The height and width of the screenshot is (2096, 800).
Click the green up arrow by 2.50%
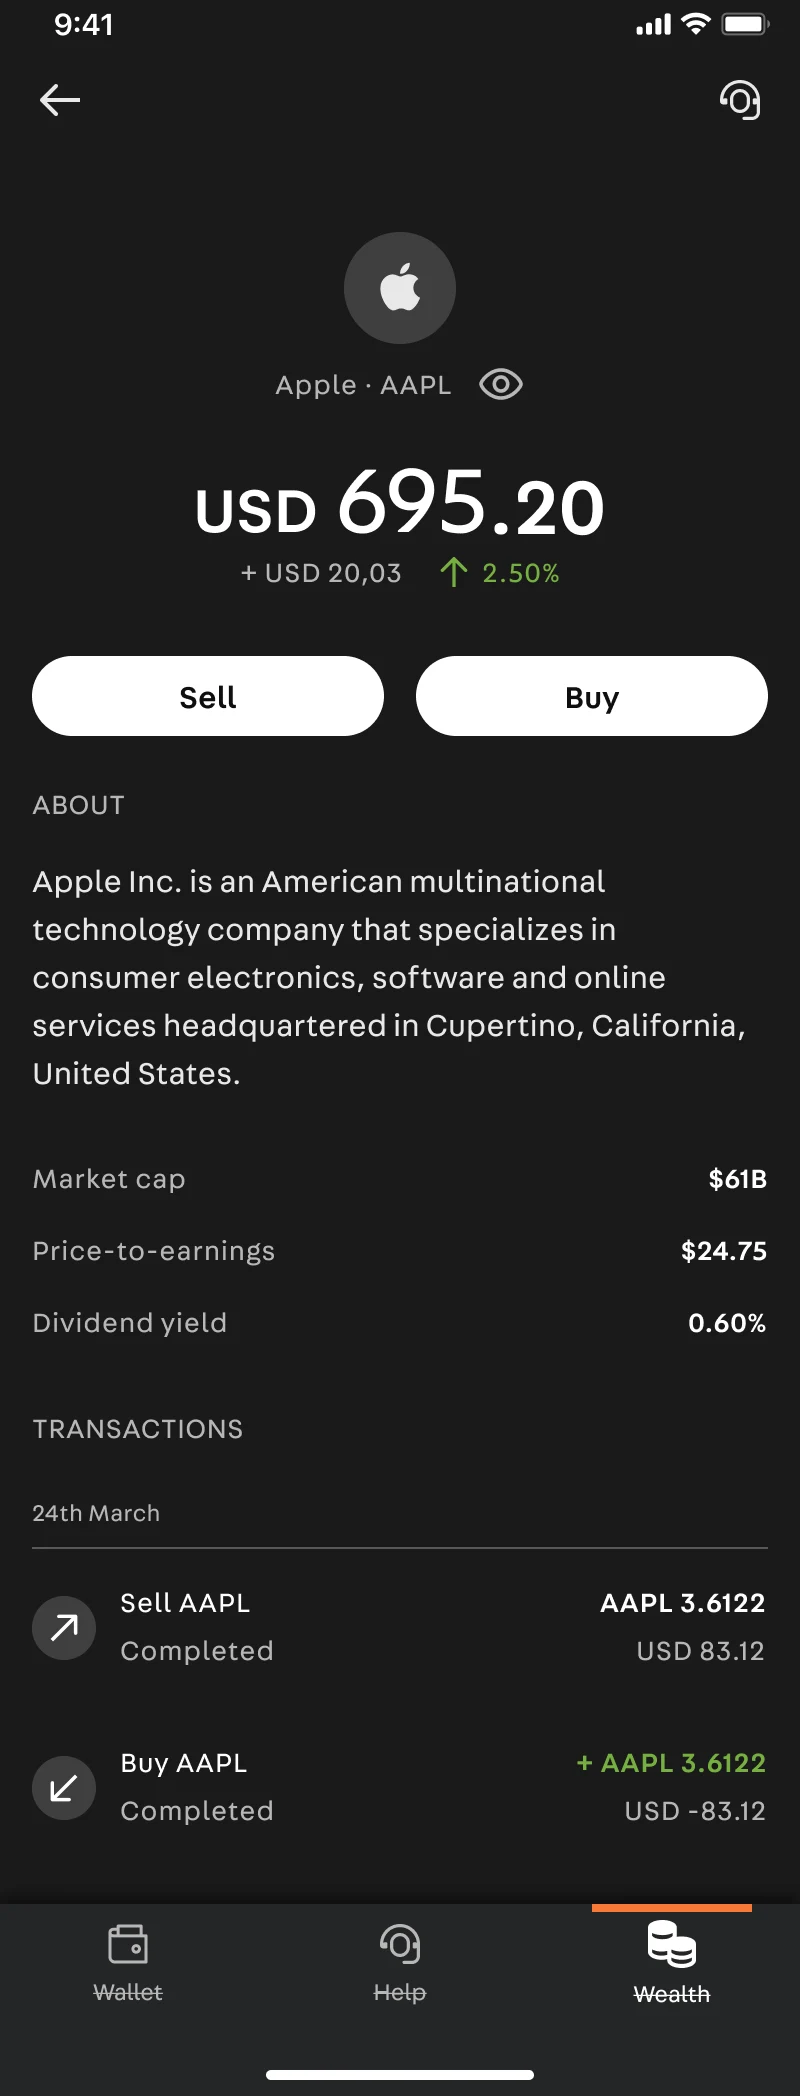click(x=454, y=572)
